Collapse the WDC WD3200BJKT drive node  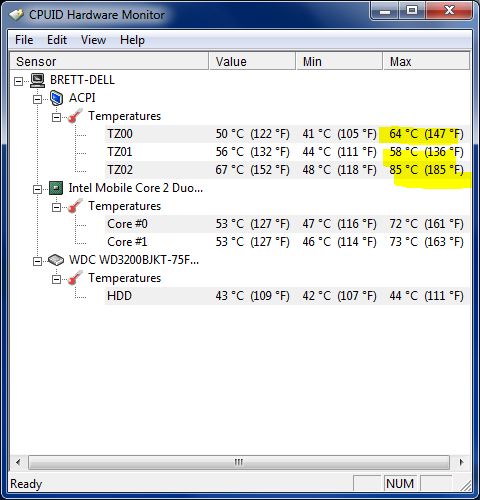pyautogui.click(x=37, y=261)
